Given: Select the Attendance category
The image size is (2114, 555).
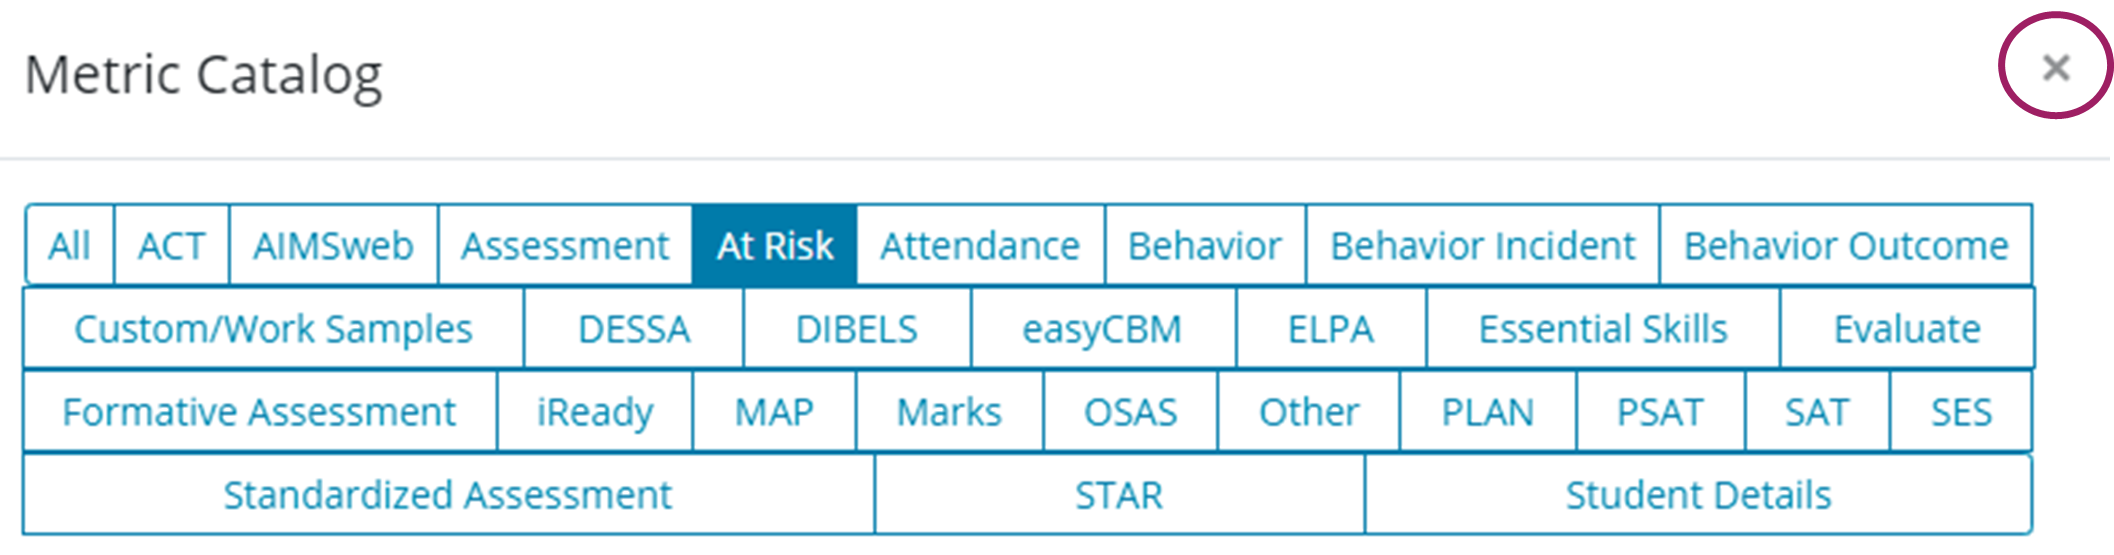Looking at the screenshot, I should (980, 246).
